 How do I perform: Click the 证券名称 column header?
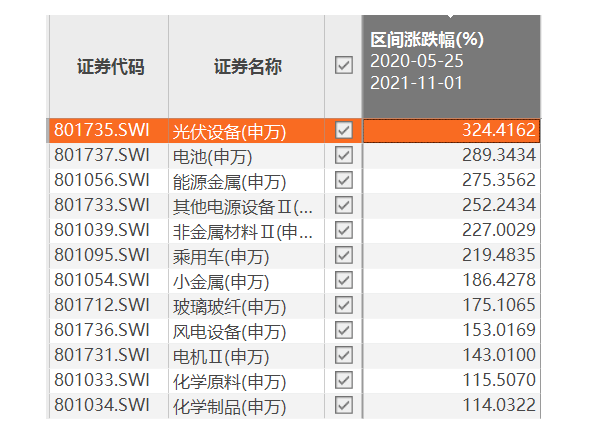click(247, 66)
